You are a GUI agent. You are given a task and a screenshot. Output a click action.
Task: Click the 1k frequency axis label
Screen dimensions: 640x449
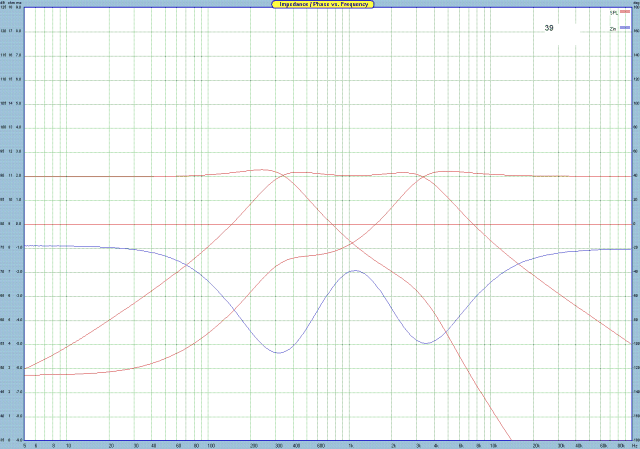[351, 446]
